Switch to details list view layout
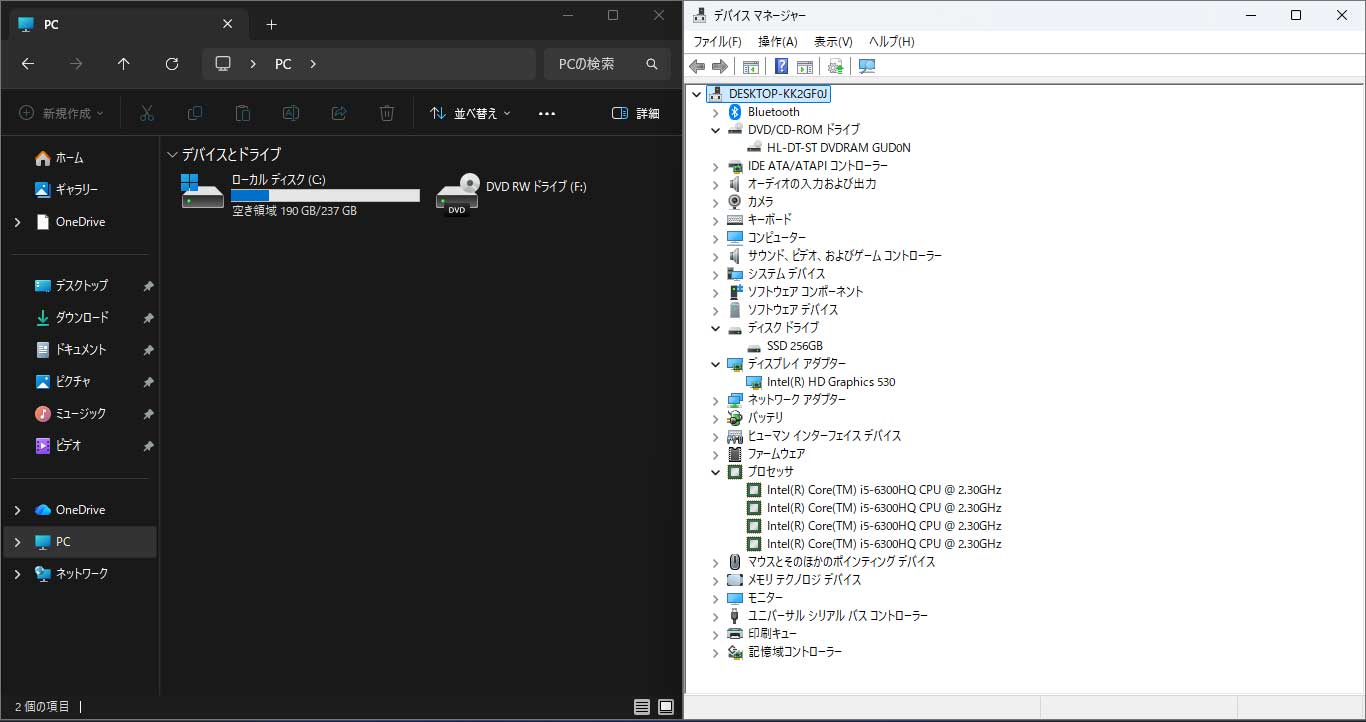 click(642, 707)
